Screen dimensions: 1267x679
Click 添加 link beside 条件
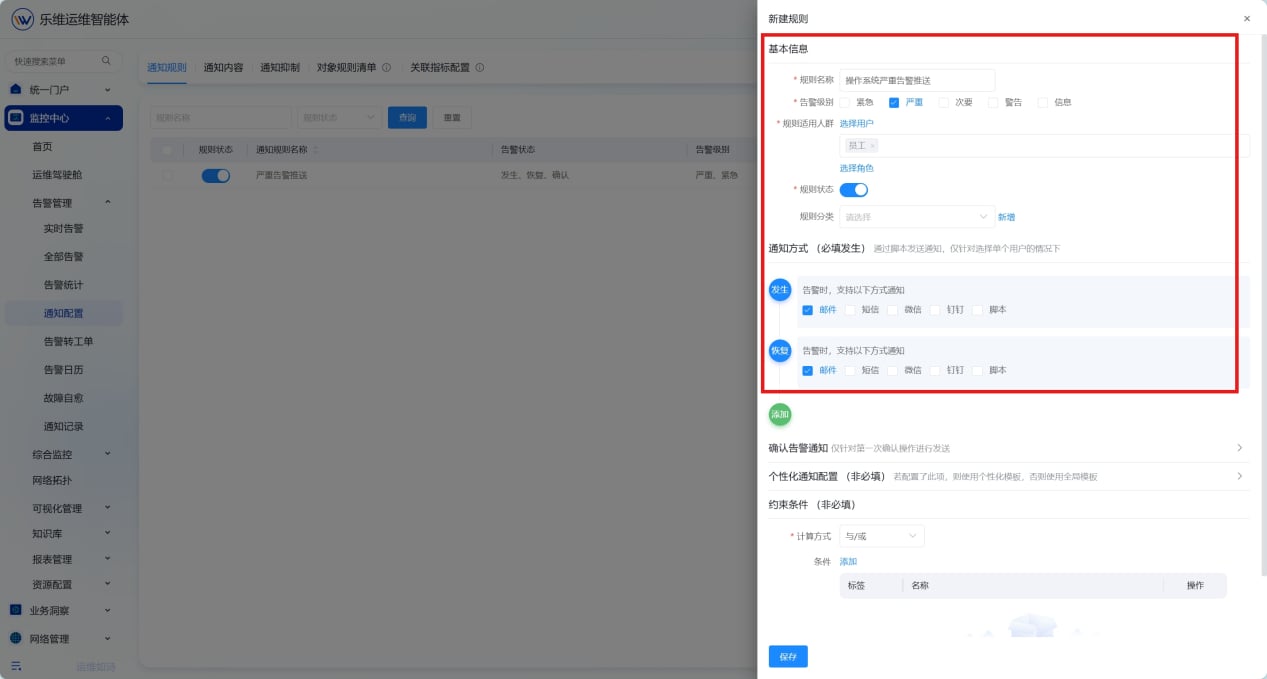[x=848, y=562]
